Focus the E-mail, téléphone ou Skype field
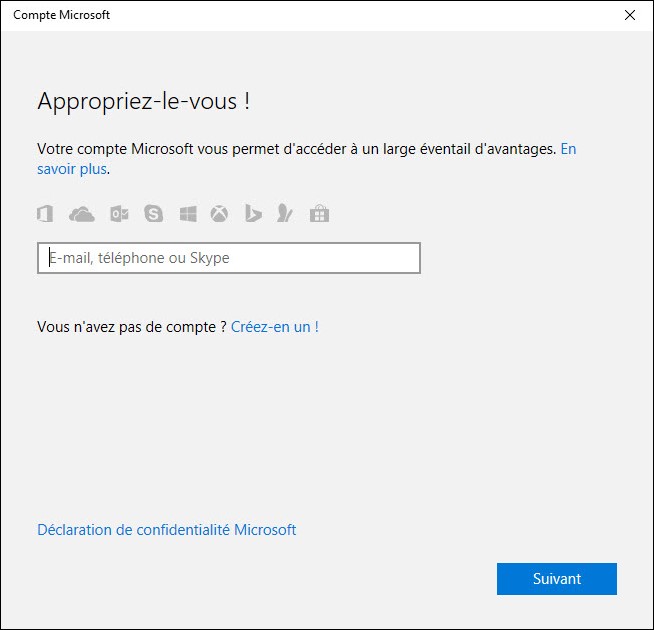The height and width of the screenshot is (630, 654). click(x=228, y=258)
